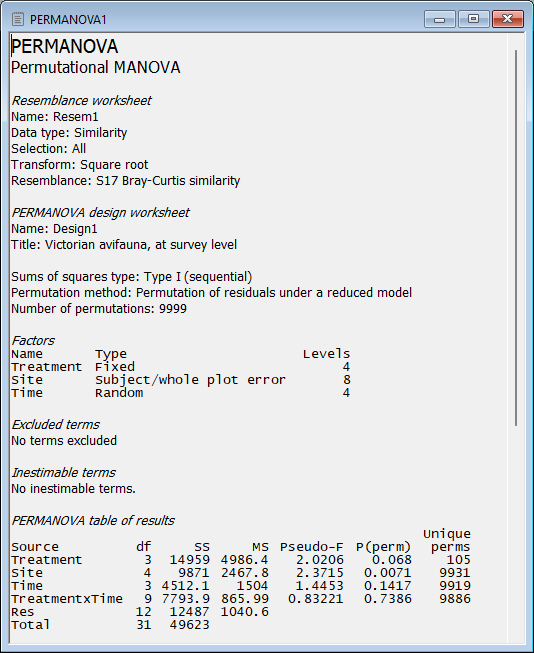Click the 'Random' type for Time
Image resolution: width=534 pixels, height=653 pixels.
tap(119, 393)
